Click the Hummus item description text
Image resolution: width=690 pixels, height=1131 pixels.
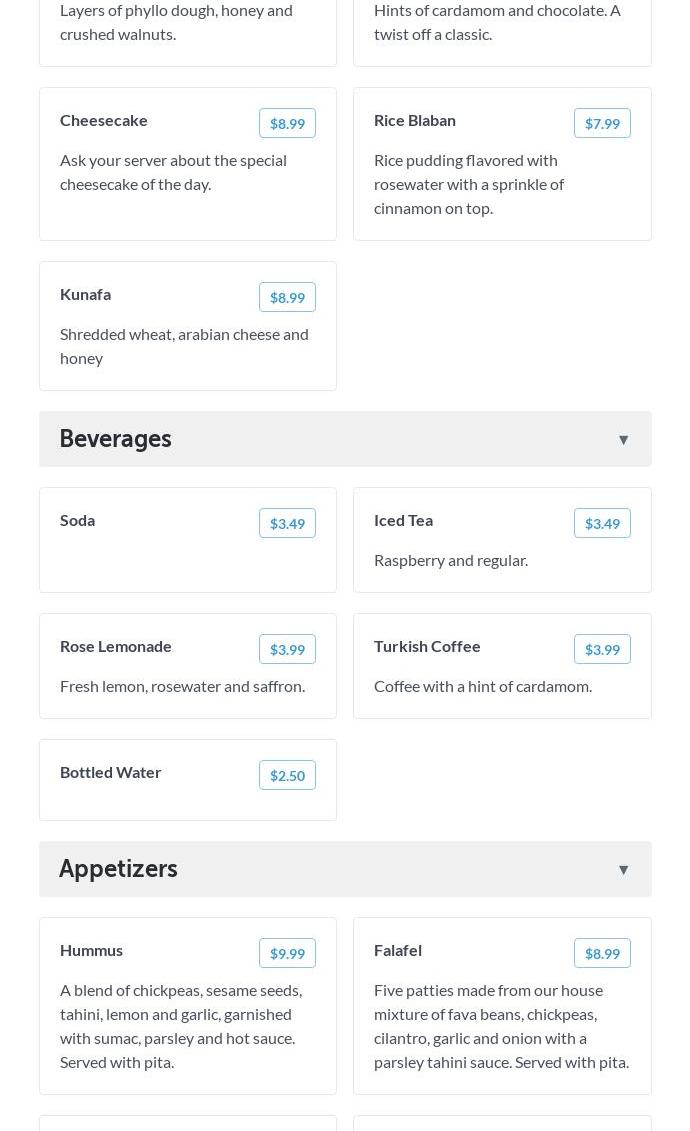point(181,1025)
